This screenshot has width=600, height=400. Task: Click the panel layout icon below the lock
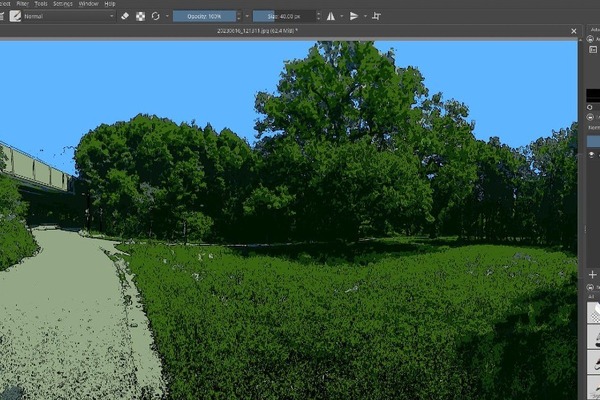593,49
